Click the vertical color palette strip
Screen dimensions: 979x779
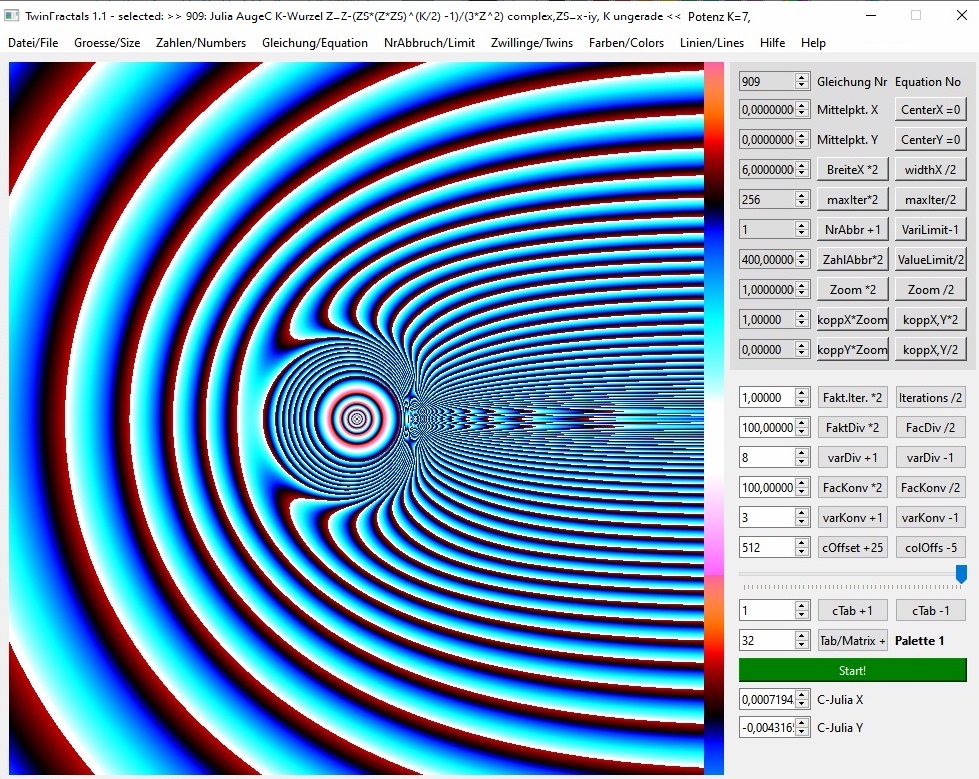click(714, 418)
